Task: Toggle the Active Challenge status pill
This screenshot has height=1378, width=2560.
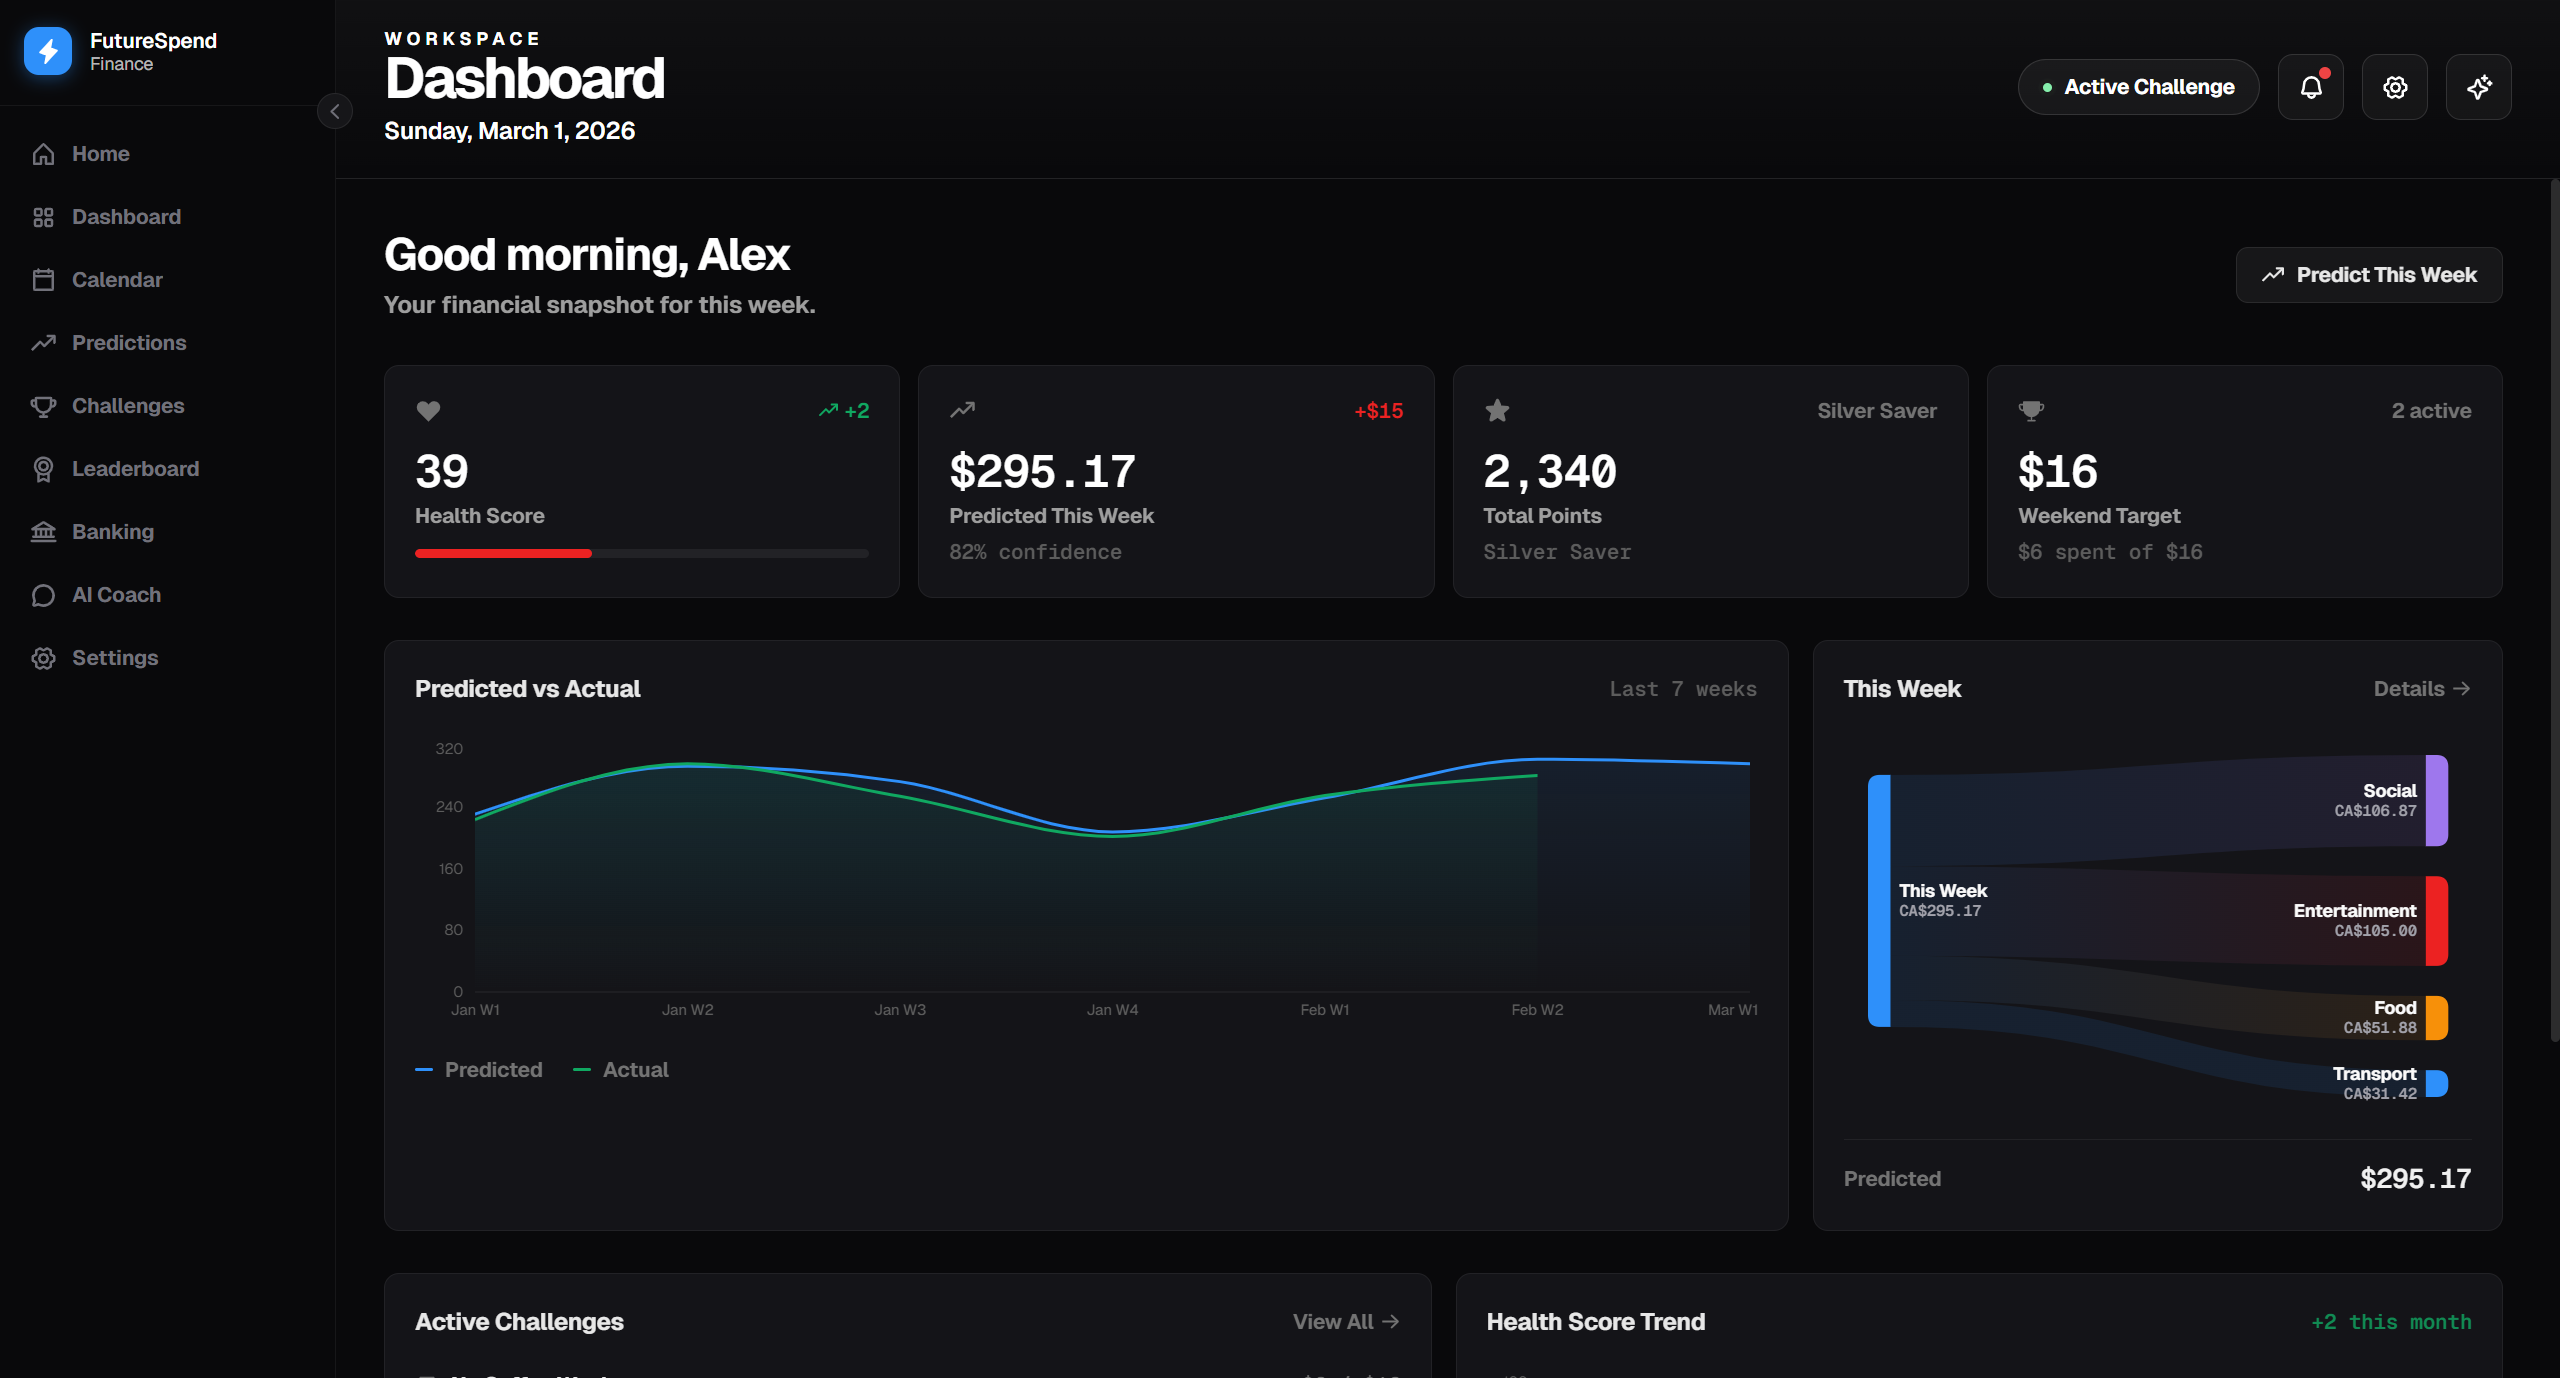Action: [2138, 87]
